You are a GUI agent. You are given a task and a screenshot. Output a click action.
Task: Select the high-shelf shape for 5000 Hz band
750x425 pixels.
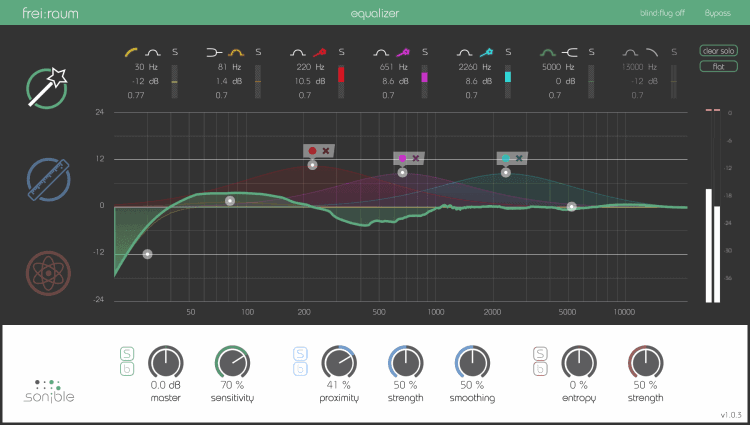570,52
